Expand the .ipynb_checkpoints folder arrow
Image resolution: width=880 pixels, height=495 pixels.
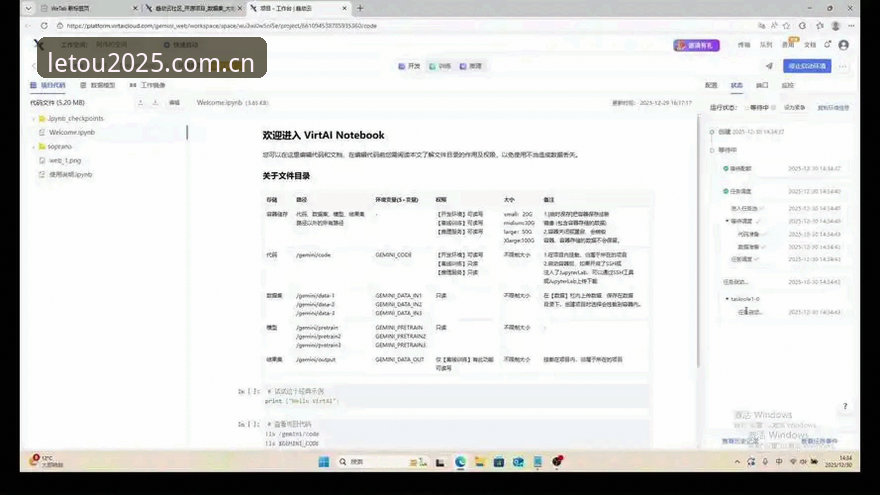34,119
